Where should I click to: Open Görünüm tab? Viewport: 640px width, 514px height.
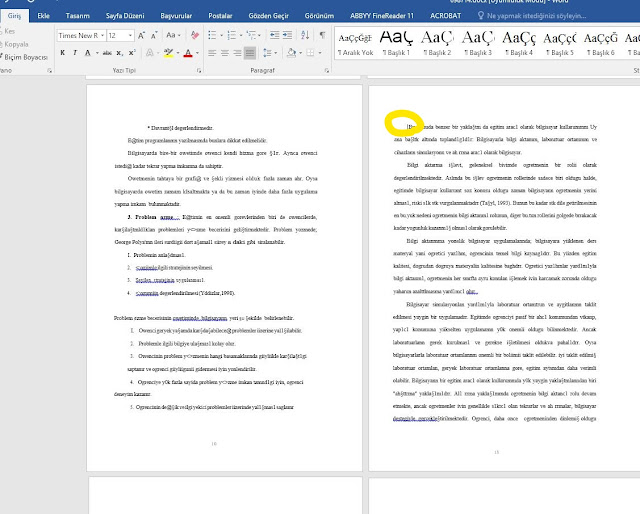tap(319, 16)
